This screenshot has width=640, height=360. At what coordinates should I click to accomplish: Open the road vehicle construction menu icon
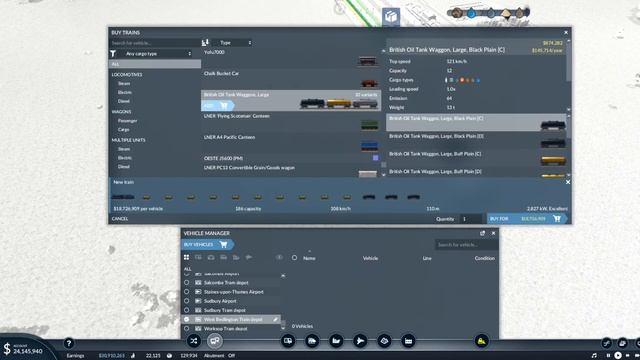(x=288, y=341)
